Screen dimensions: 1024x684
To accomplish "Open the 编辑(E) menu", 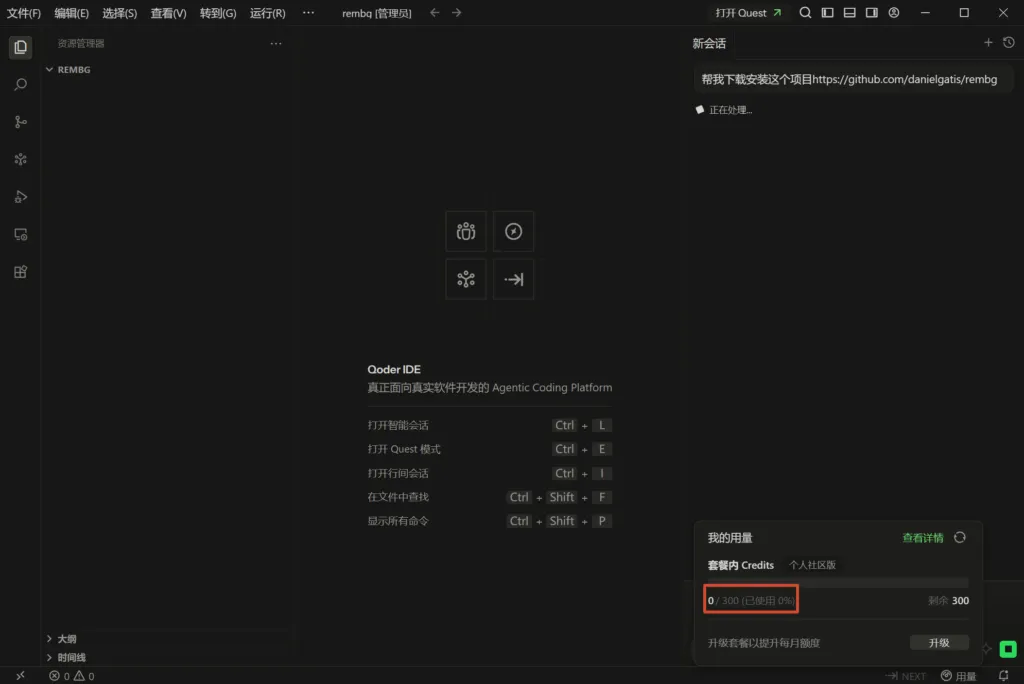I will pos(71,13).
